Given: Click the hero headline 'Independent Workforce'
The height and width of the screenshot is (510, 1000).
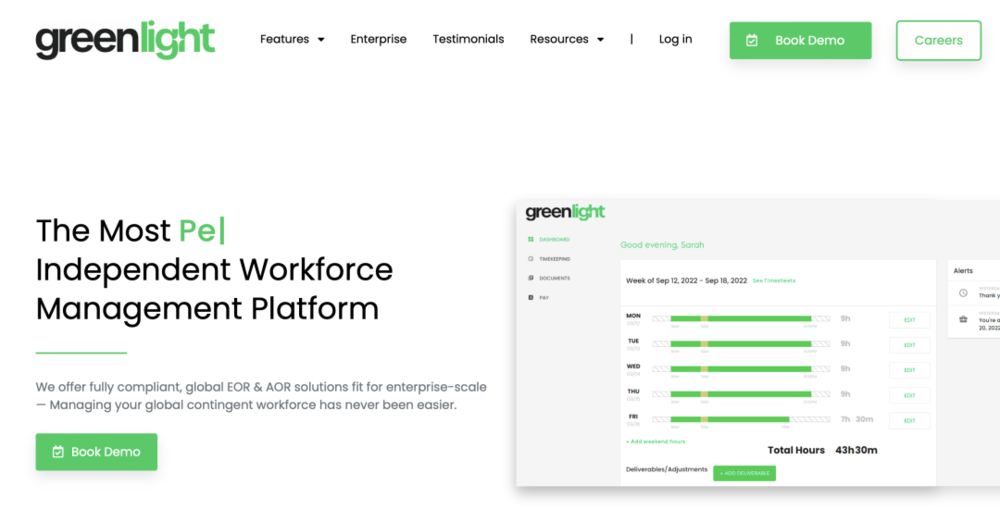Looking at the screenshot, I should [214, 270].
